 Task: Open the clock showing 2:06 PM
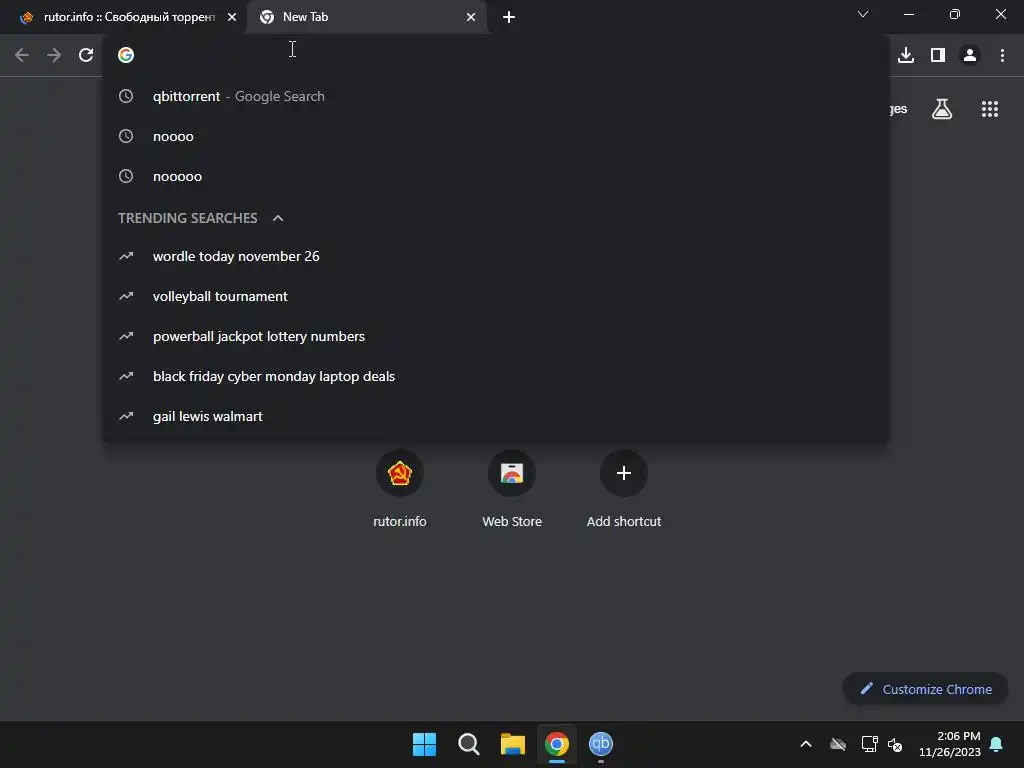[x=950, y=744]
